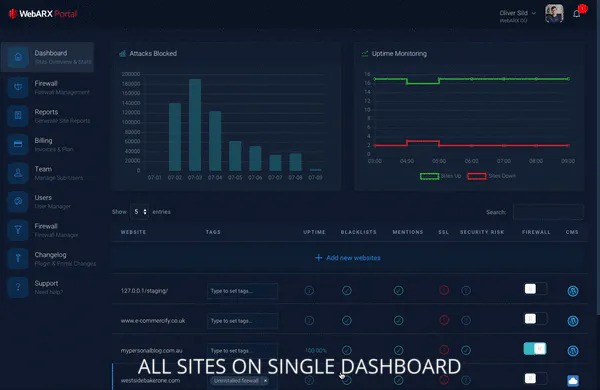Open the Firewall Management shield icon
Viewport: 600px width, 390px height.
[x=18, y=87]
